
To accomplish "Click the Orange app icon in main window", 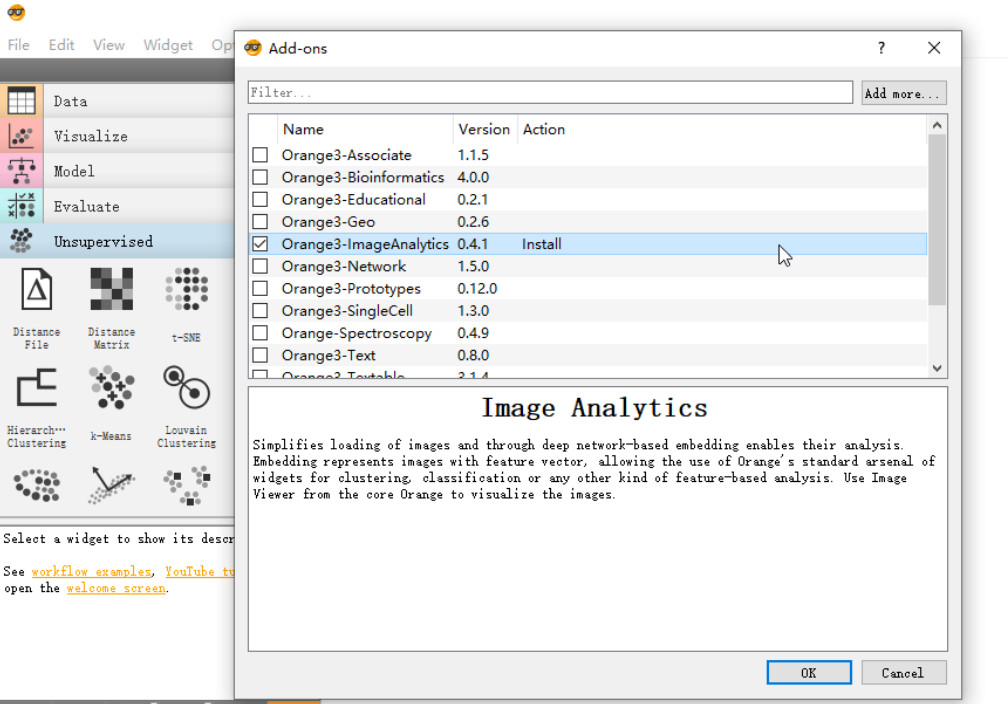I will [16, 12].
